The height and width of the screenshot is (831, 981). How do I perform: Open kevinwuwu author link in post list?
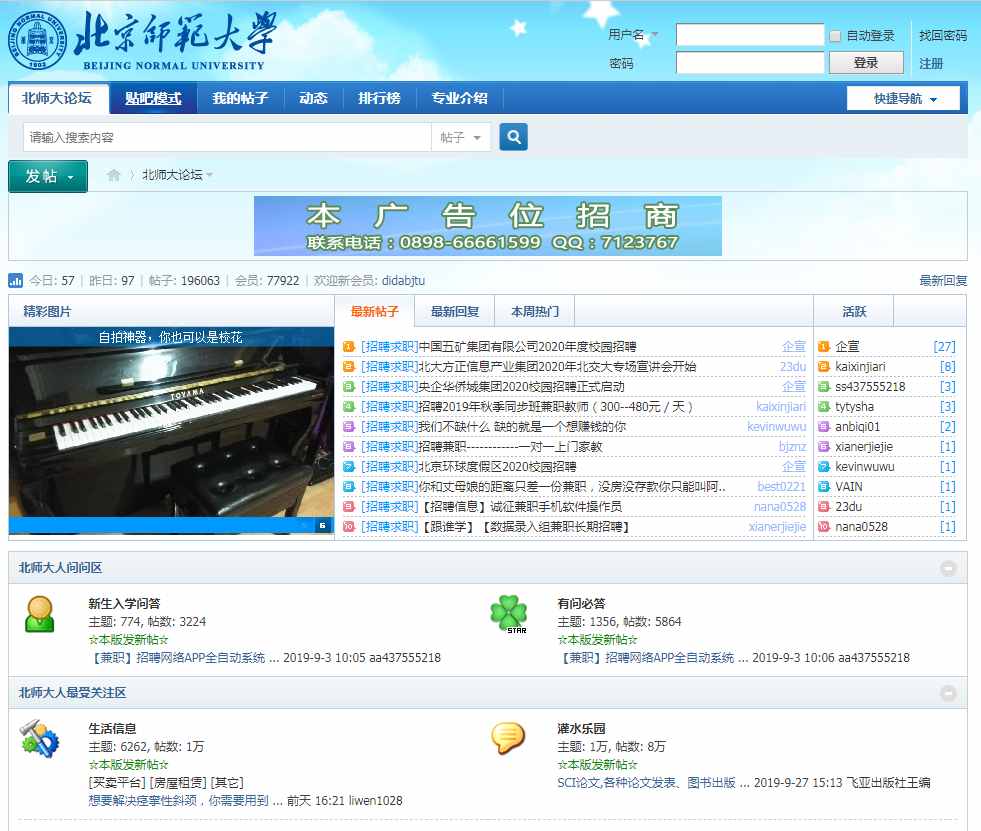point(776,427)
